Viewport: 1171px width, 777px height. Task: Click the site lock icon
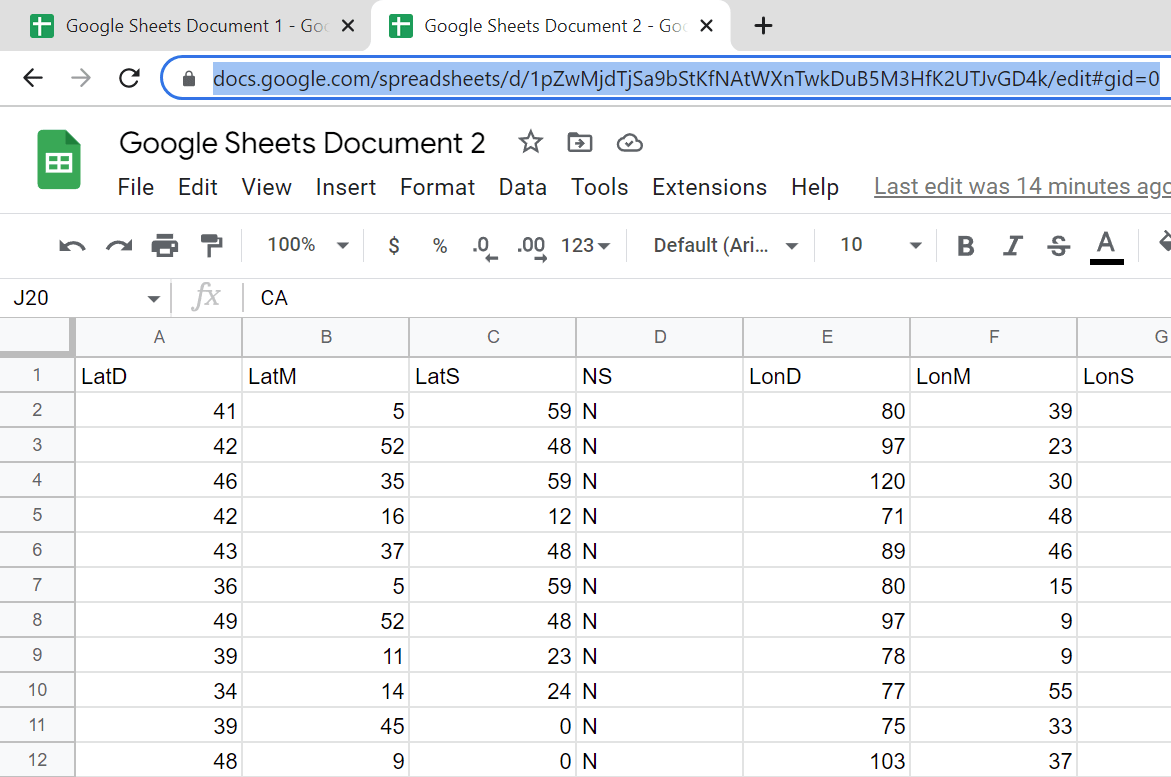(189, 78)
